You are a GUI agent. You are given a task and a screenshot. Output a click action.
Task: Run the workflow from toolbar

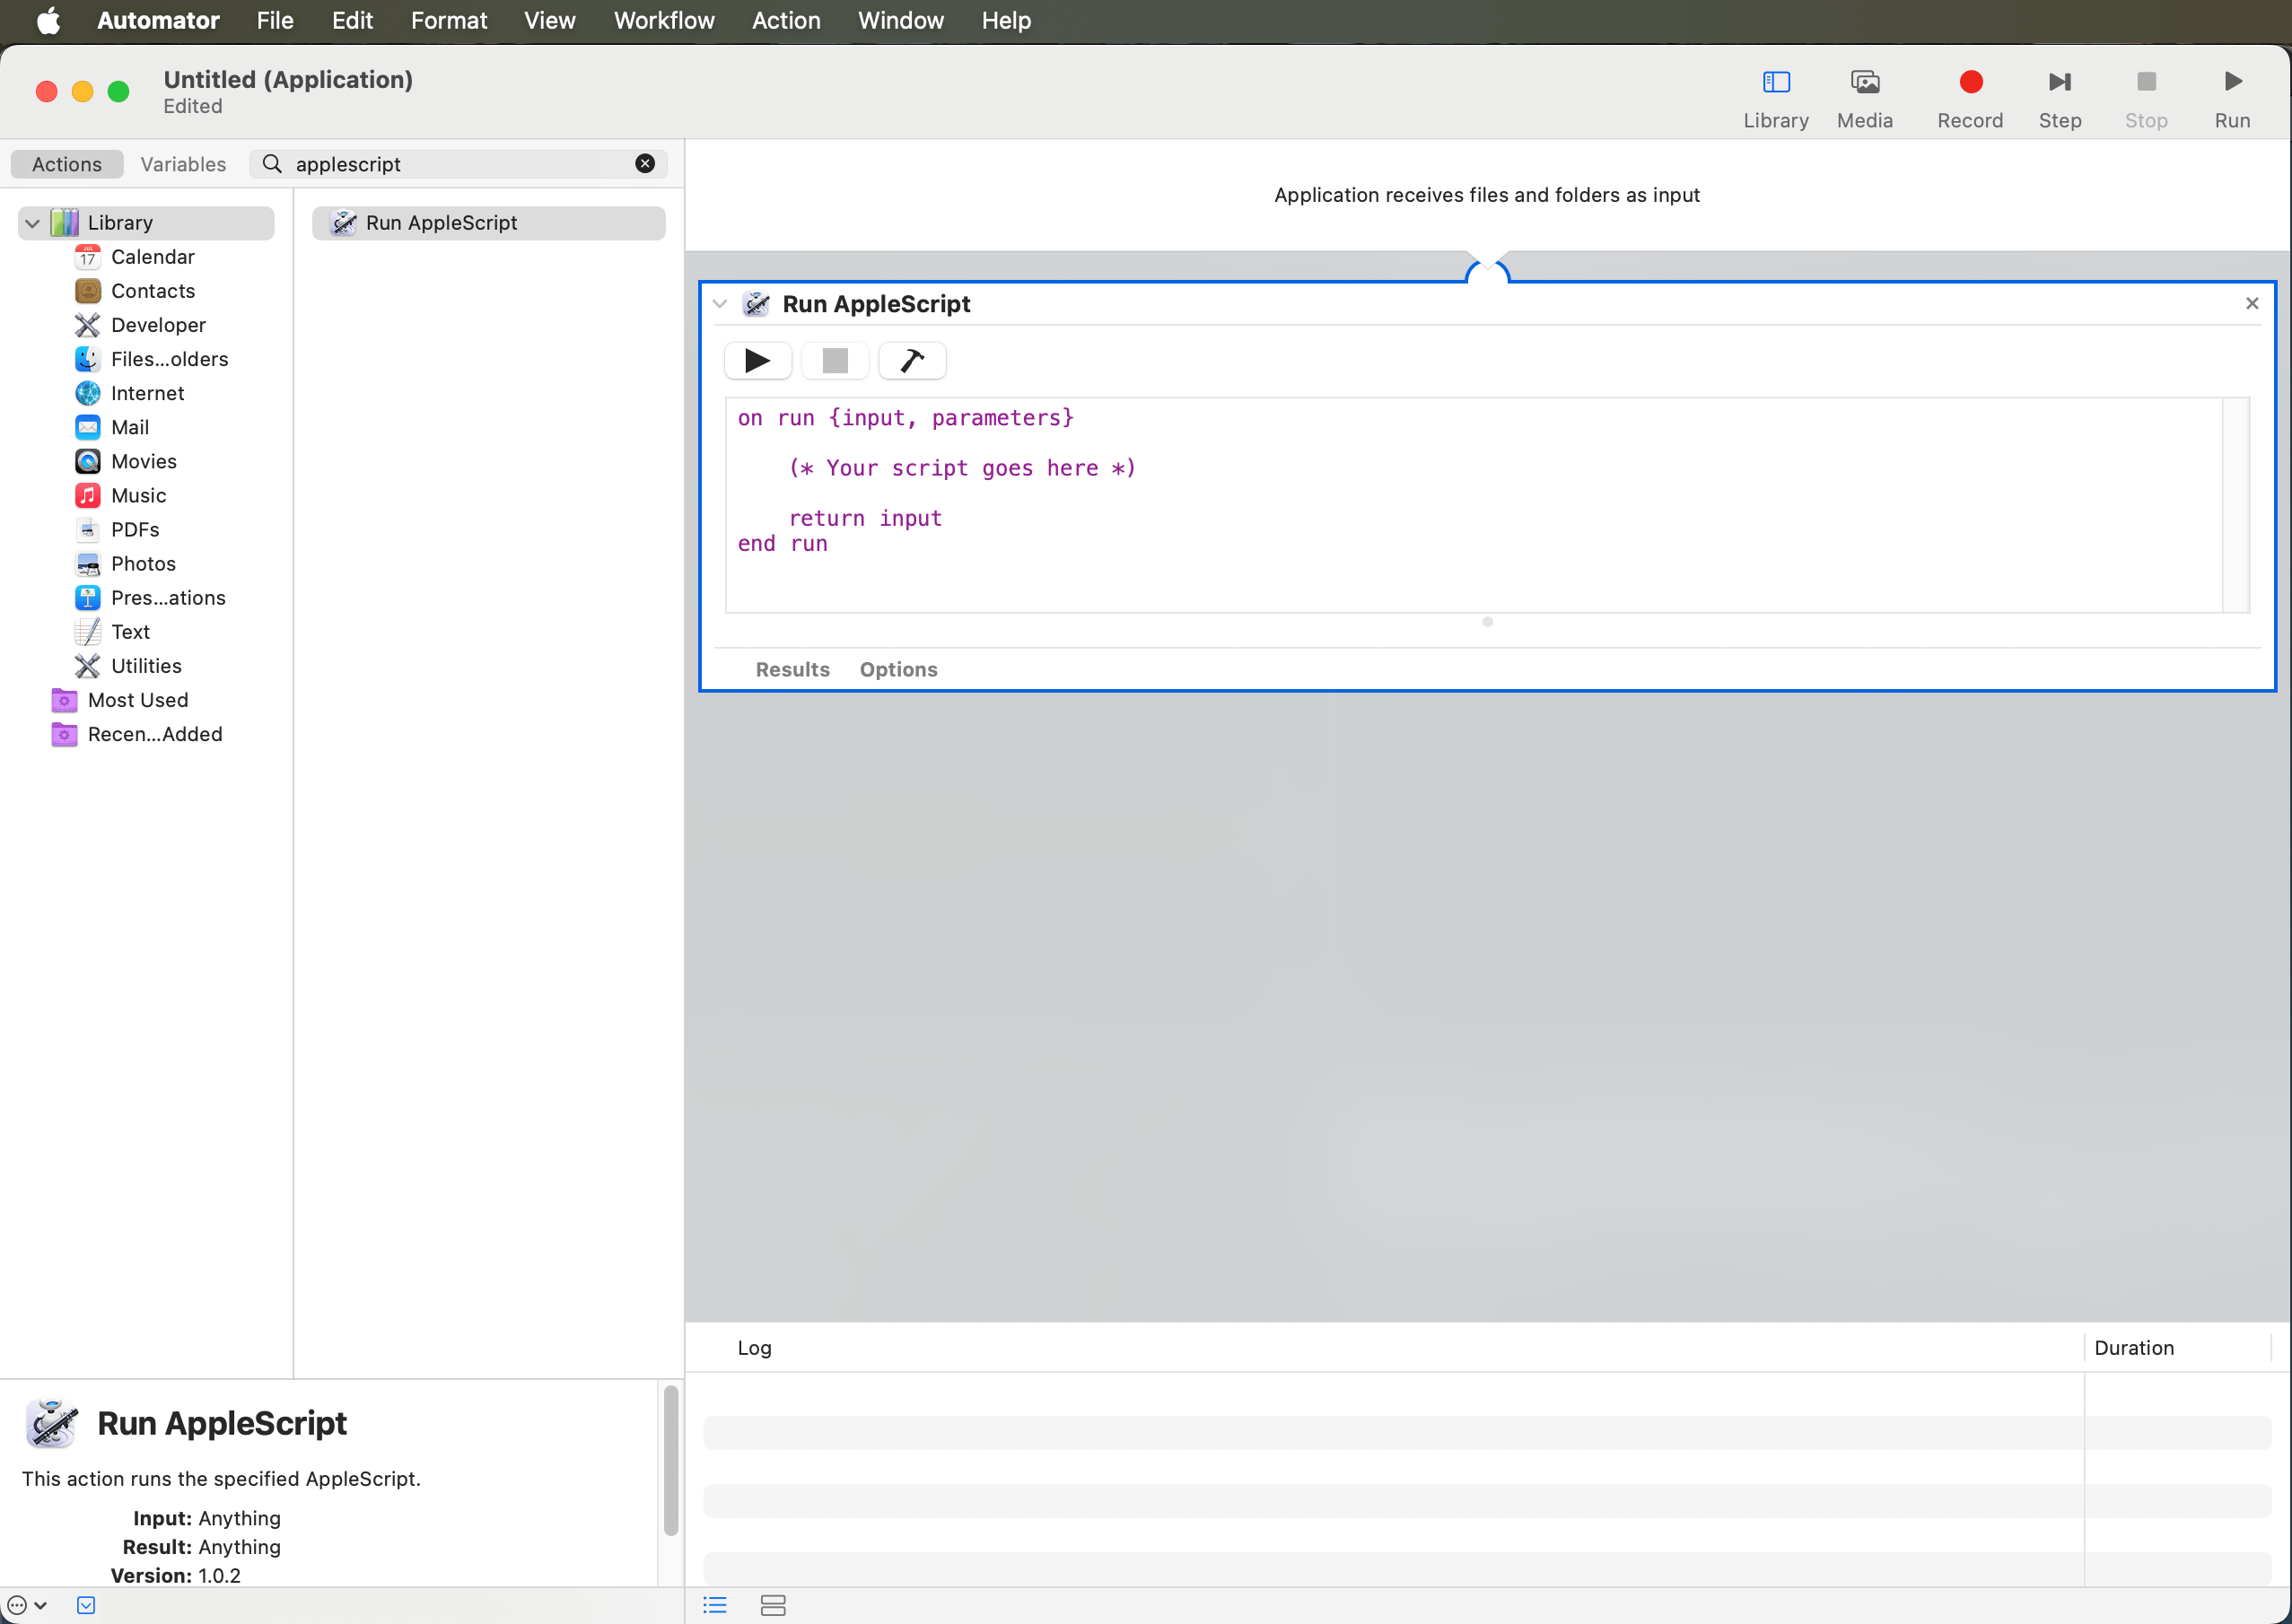[x=2231, y=98]
